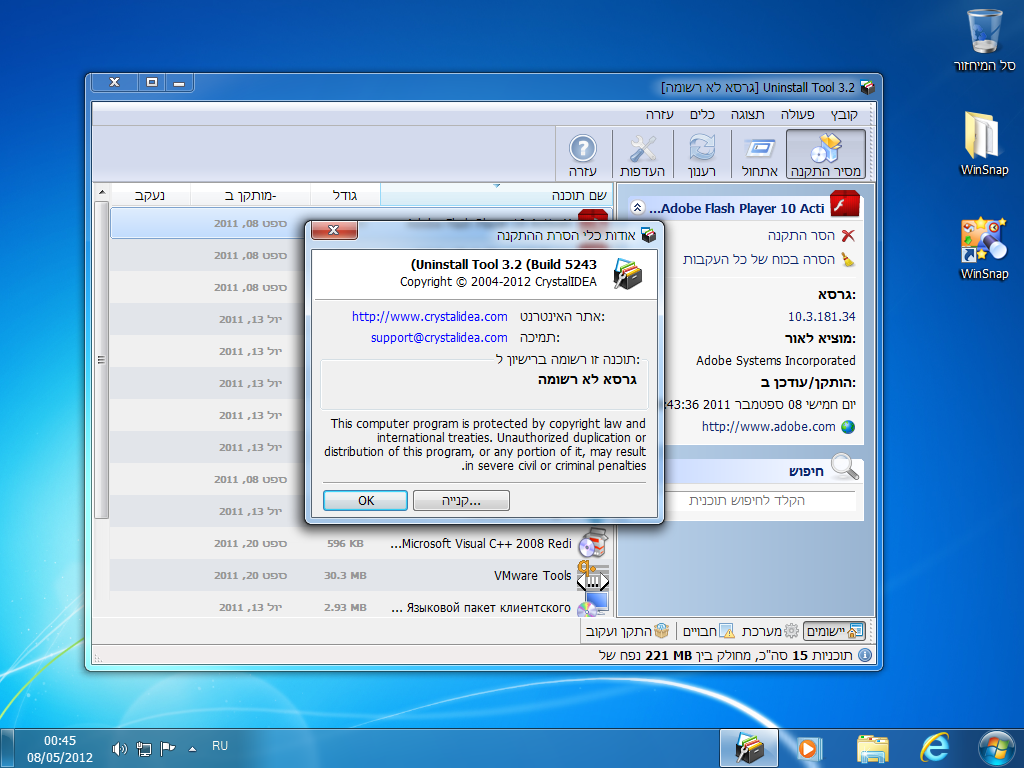Click the info icon in status bar
Image resolution: width=1024 pixels, height=768 pixels.
[x=865, y=655]
